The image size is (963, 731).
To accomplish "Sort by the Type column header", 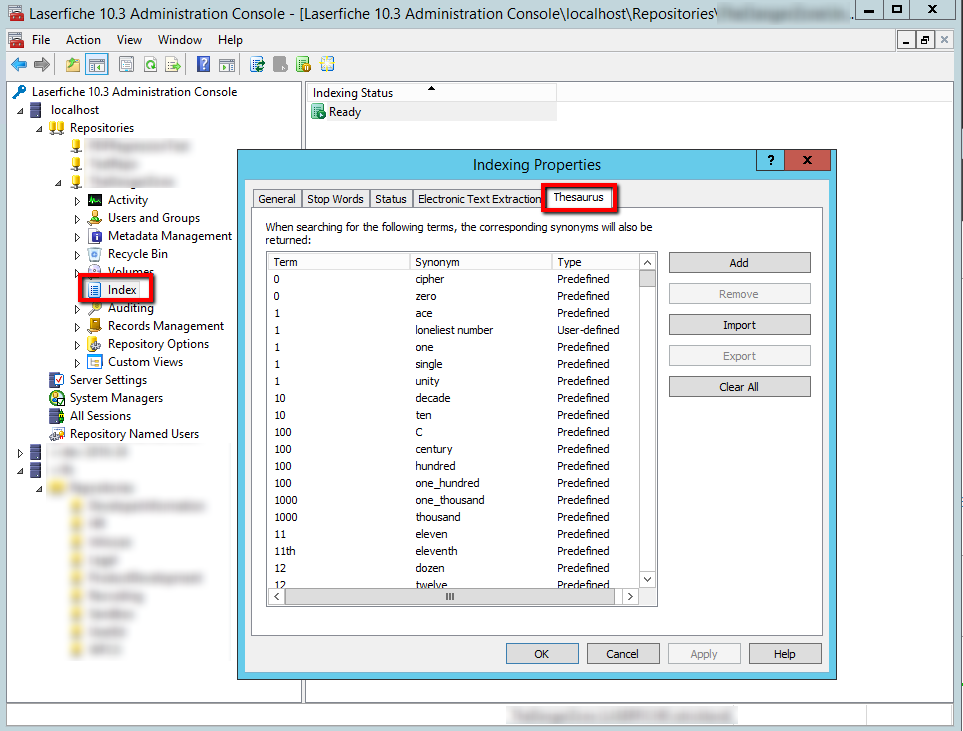I will tap(596, 262).
